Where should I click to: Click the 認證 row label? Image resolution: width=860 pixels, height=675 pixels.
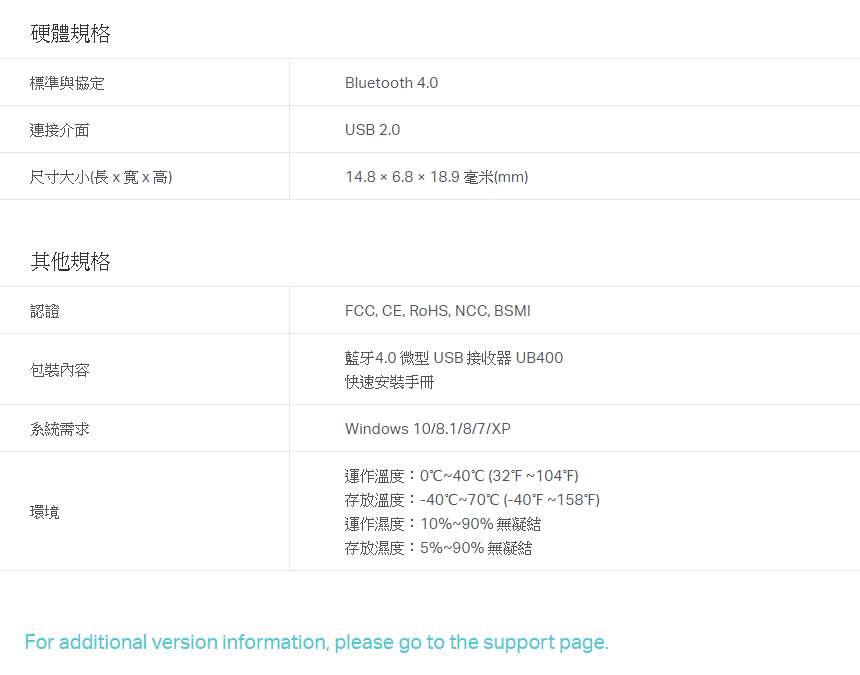click(44, 311)
